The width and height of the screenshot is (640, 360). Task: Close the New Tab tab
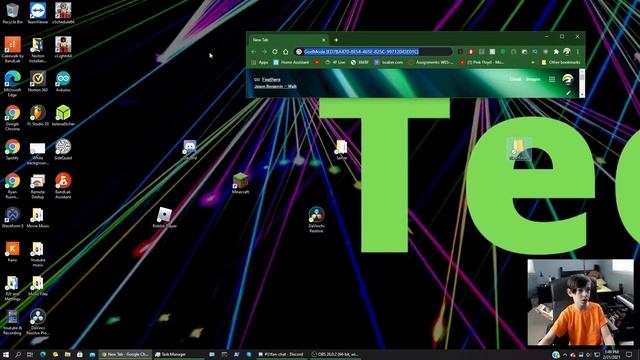[x=324, y=40]
